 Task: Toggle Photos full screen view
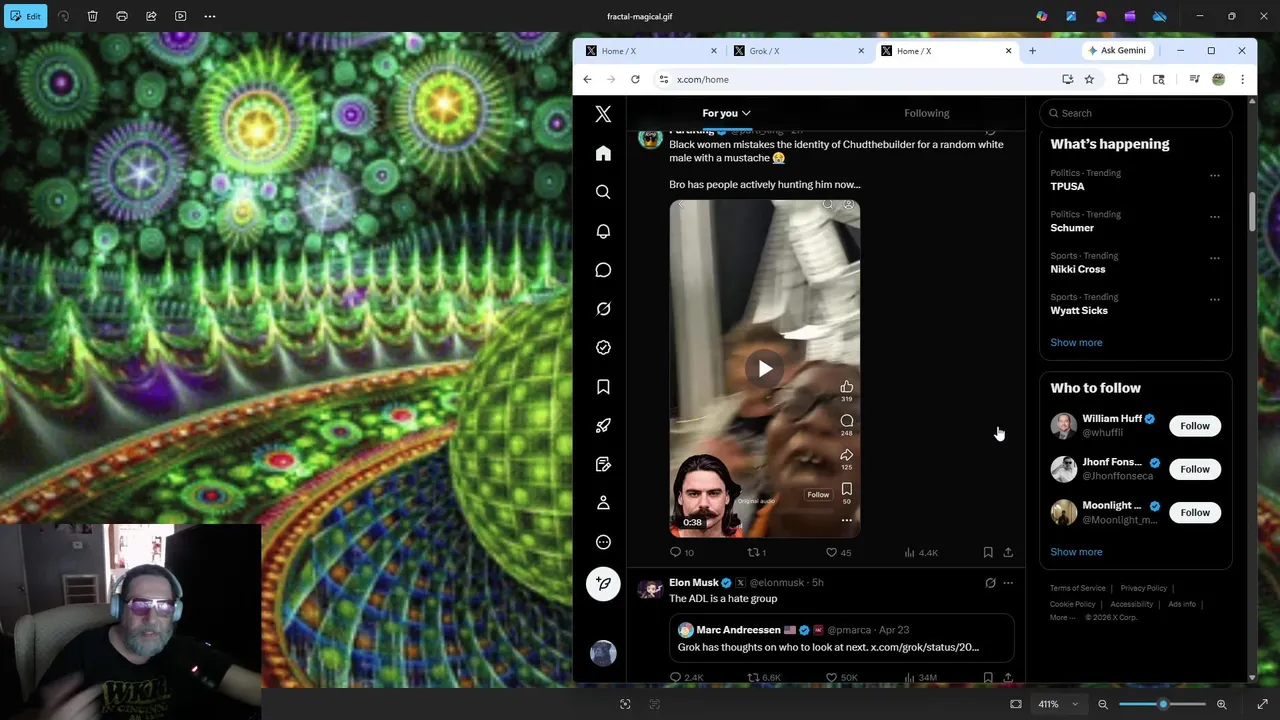click(1263, 704)
